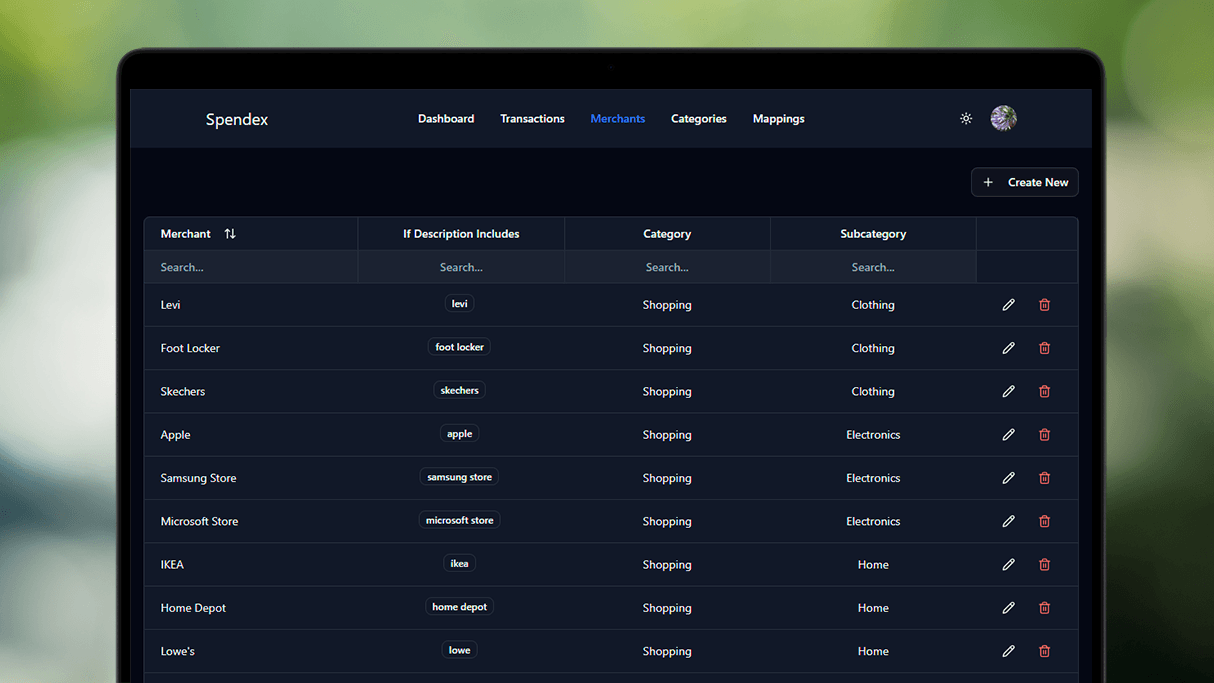This screenshot has height=683, width=1214.
Task: Click the Category column header
Action: click(x=667, y=234)
